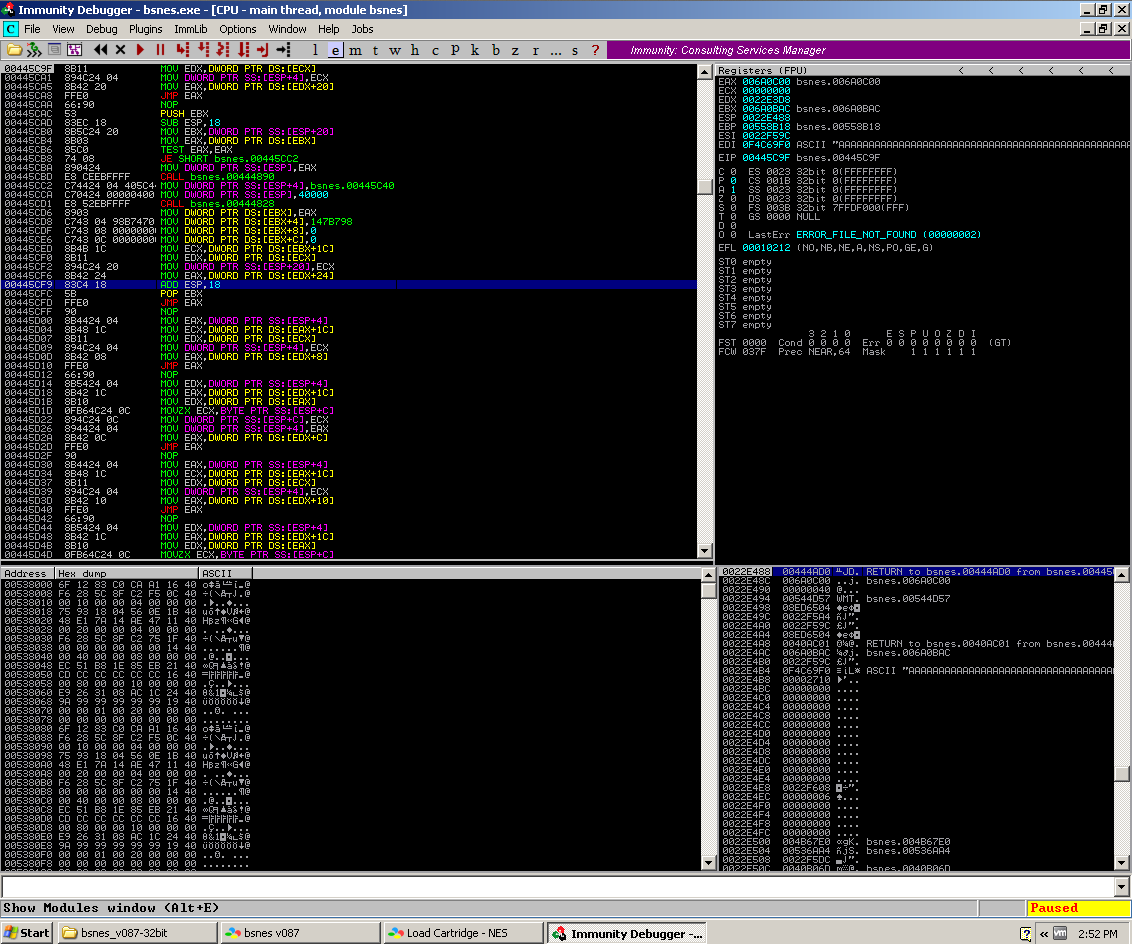
Task: Open memory map with 'm' button
Action: coord(355,50)
